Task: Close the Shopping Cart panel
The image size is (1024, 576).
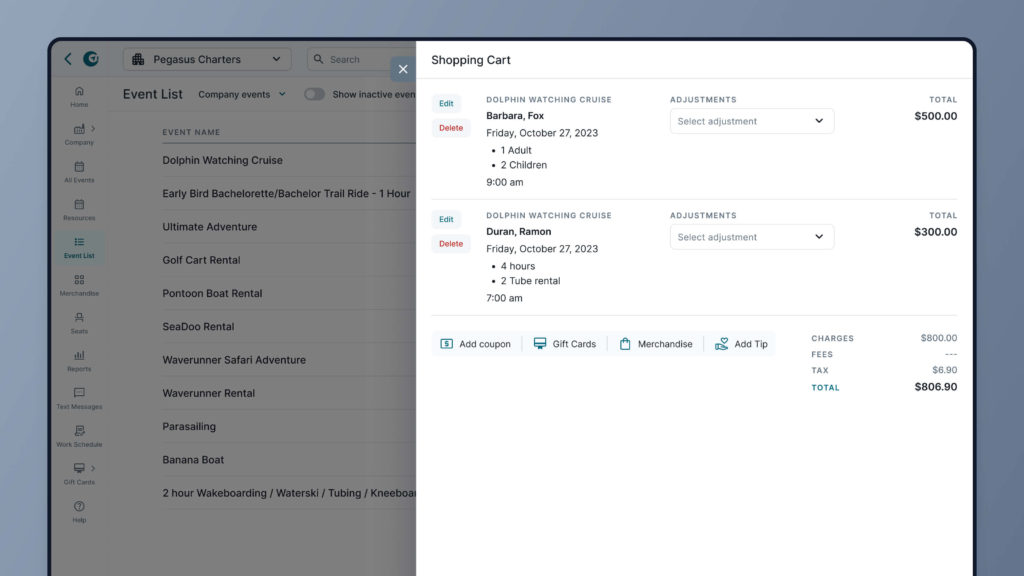Action: click(403, 69)
